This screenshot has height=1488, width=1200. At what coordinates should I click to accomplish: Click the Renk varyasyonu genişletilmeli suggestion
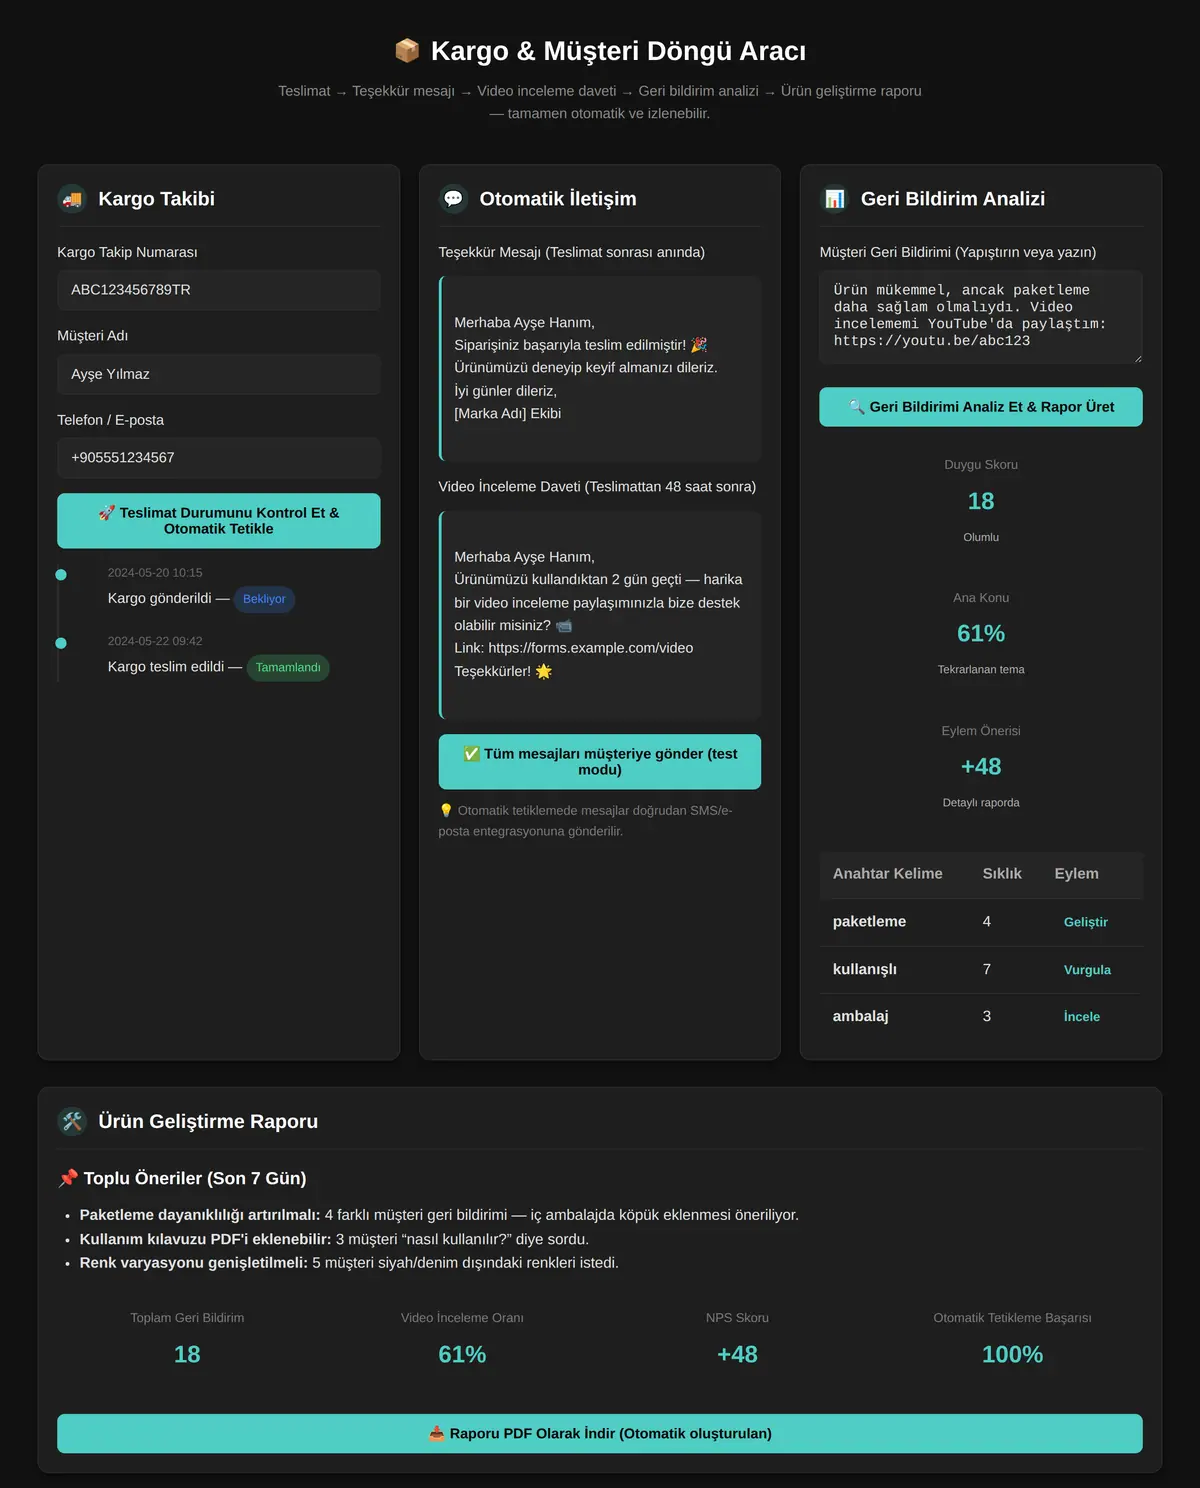[x=349, y=1263]
